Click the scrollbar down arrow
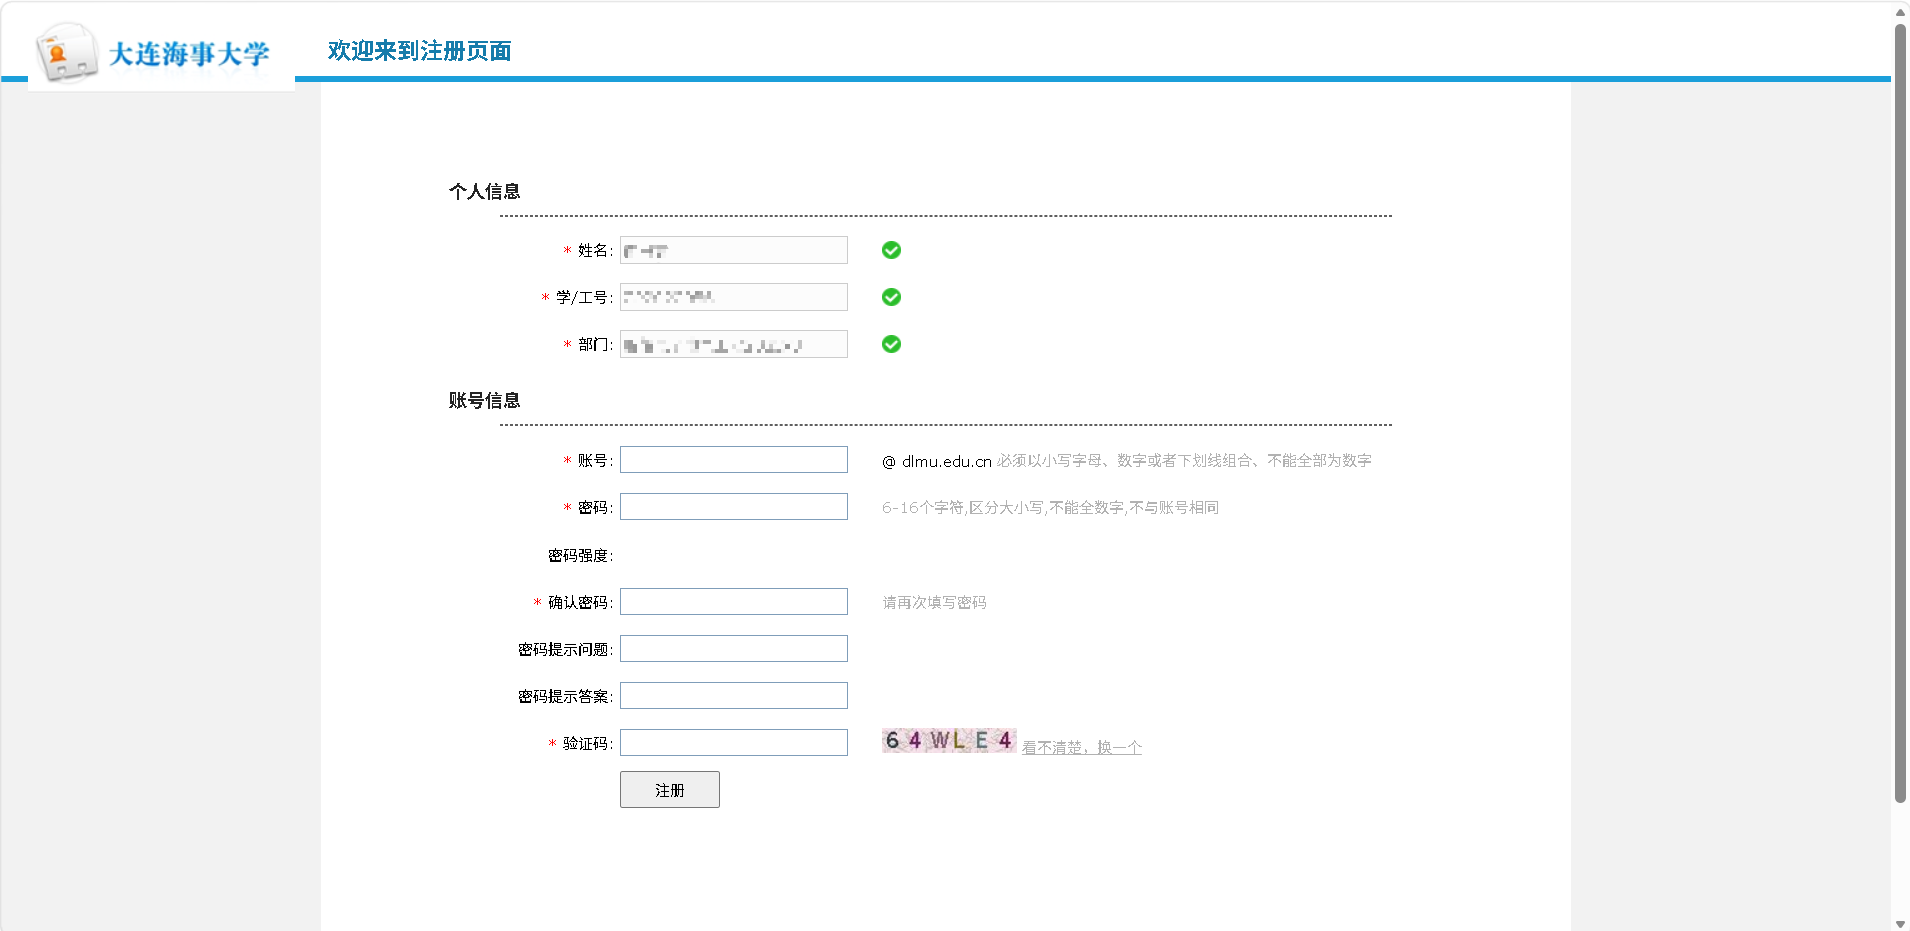 tap(1900, 924)
